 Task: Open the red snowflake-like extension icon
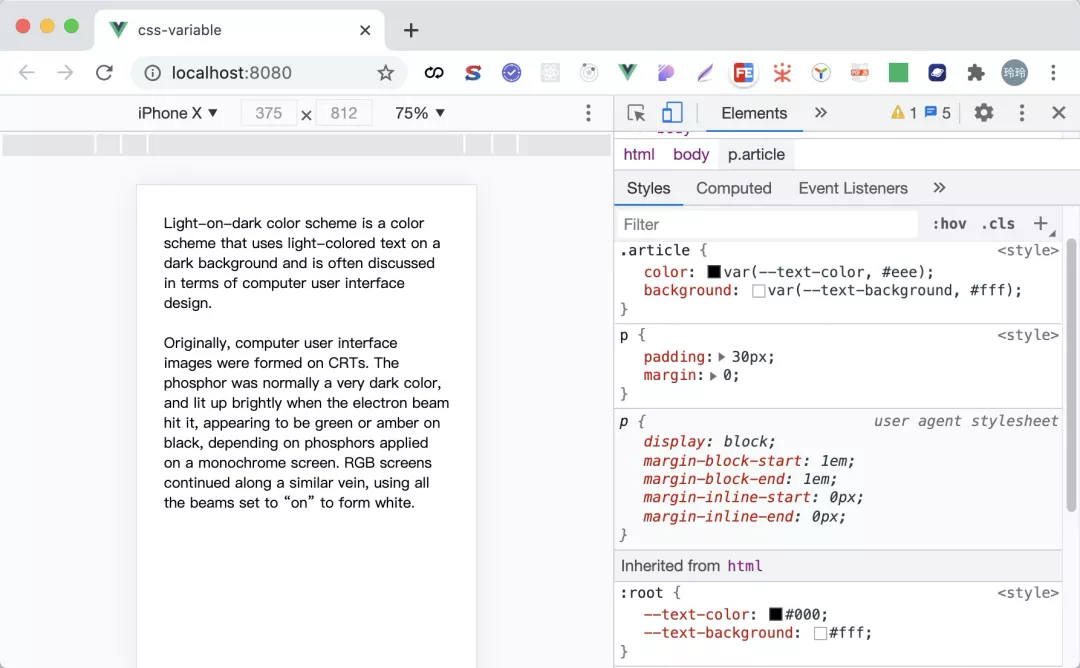coord(782,72)
